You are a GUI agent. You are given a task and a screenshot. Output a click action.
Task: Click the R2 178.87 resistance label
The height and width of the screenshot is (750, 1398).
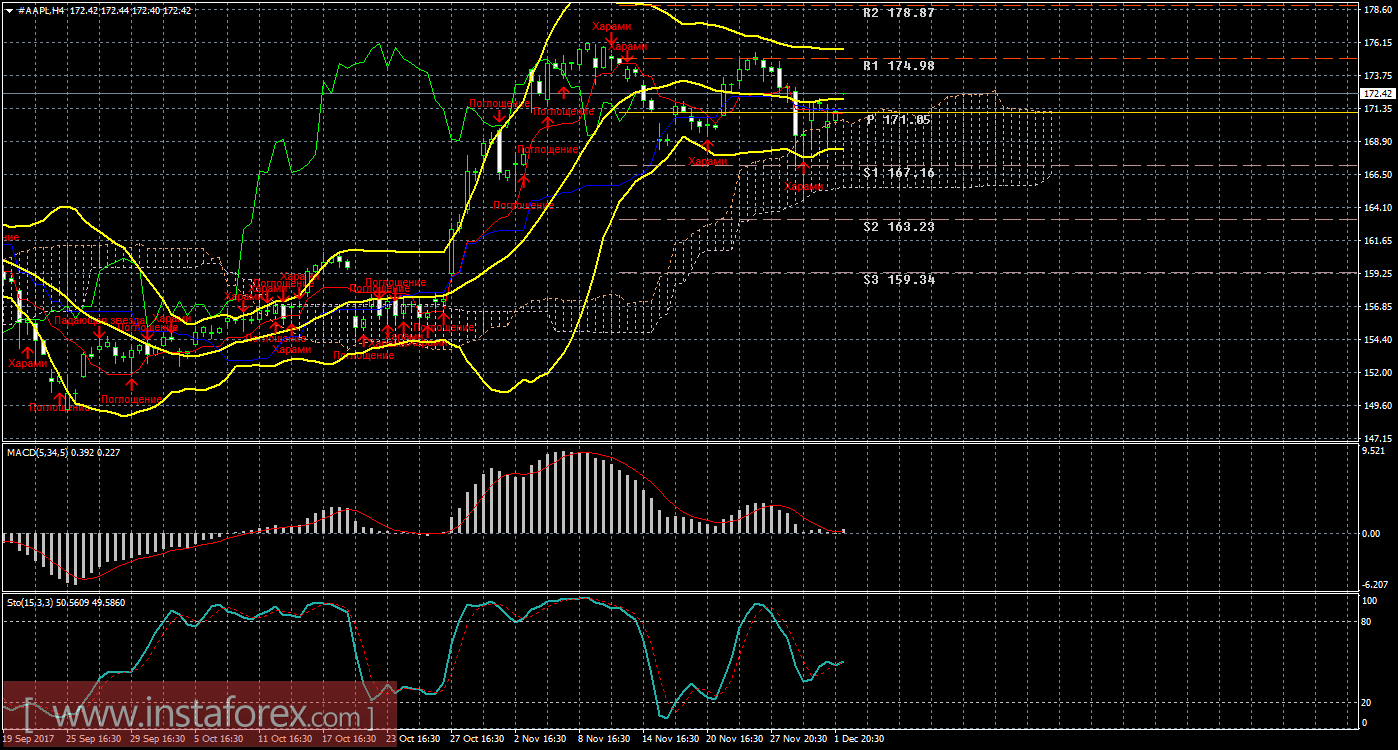pyautogui.click(x=897, y=14)
